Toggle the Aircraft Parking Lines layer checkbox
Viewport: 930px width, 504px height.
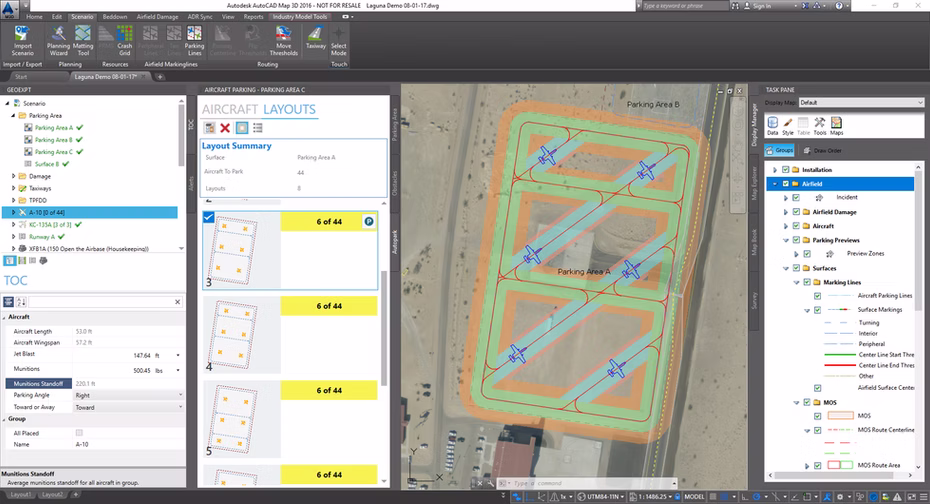click(817, 295)
